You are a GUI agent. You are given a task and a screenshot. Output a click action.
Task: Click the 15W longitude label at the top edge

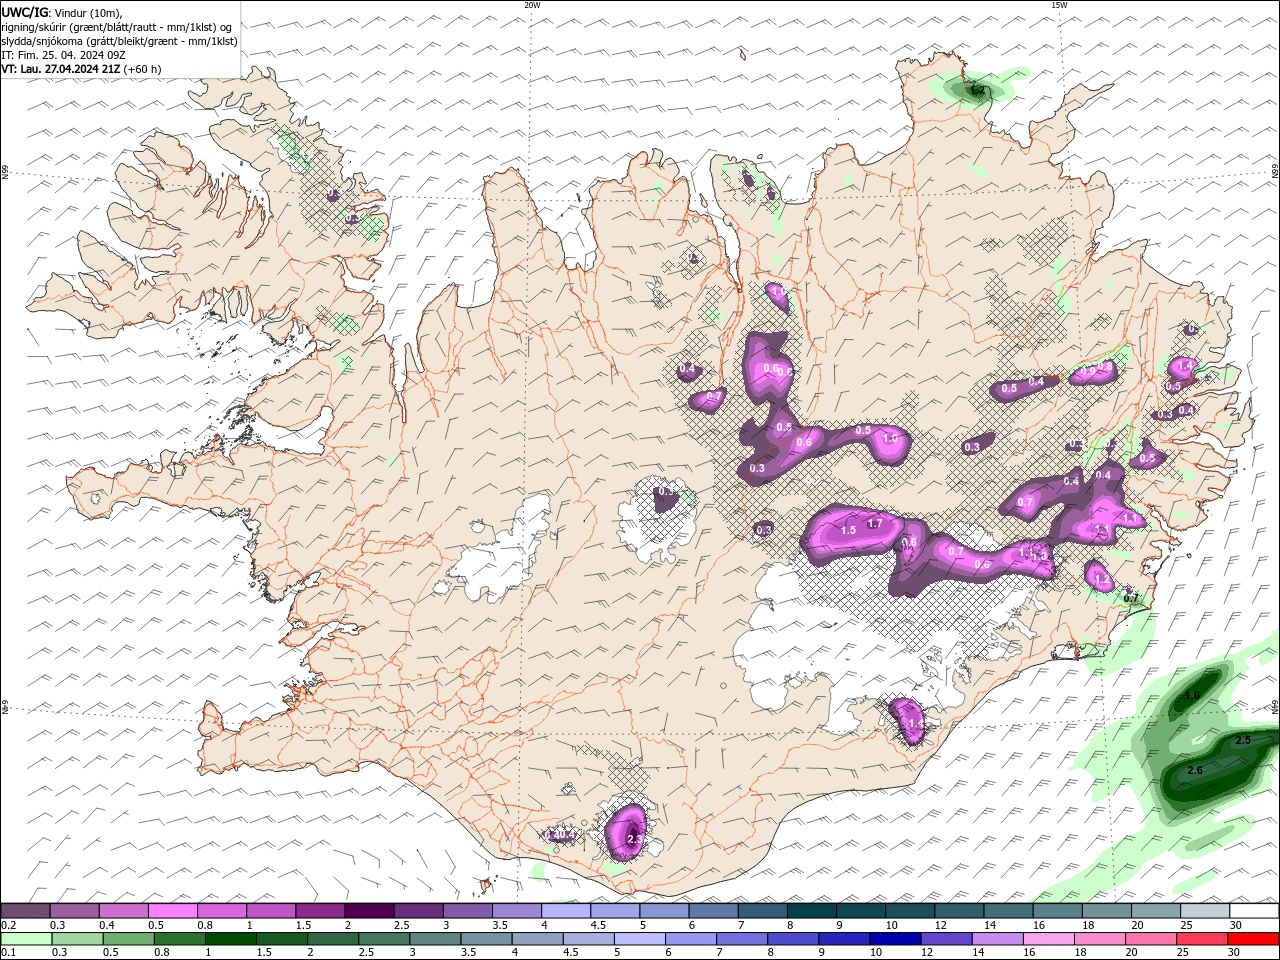point(1059,5)
